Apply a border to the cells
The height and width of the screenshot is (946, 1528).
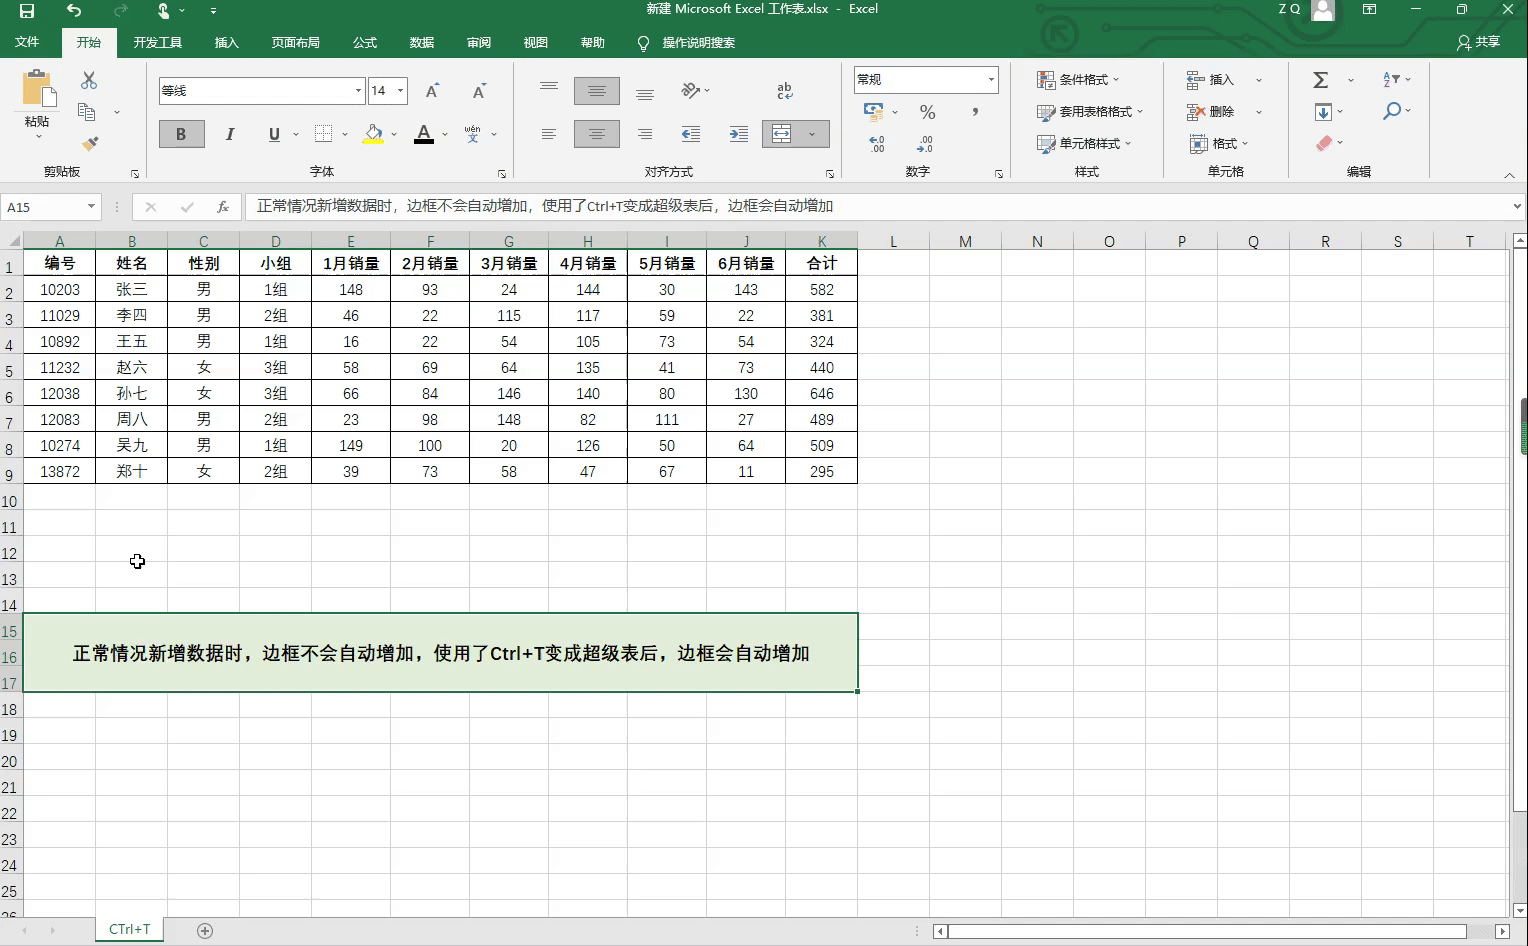pyautogui.click(x=323, y=134)
